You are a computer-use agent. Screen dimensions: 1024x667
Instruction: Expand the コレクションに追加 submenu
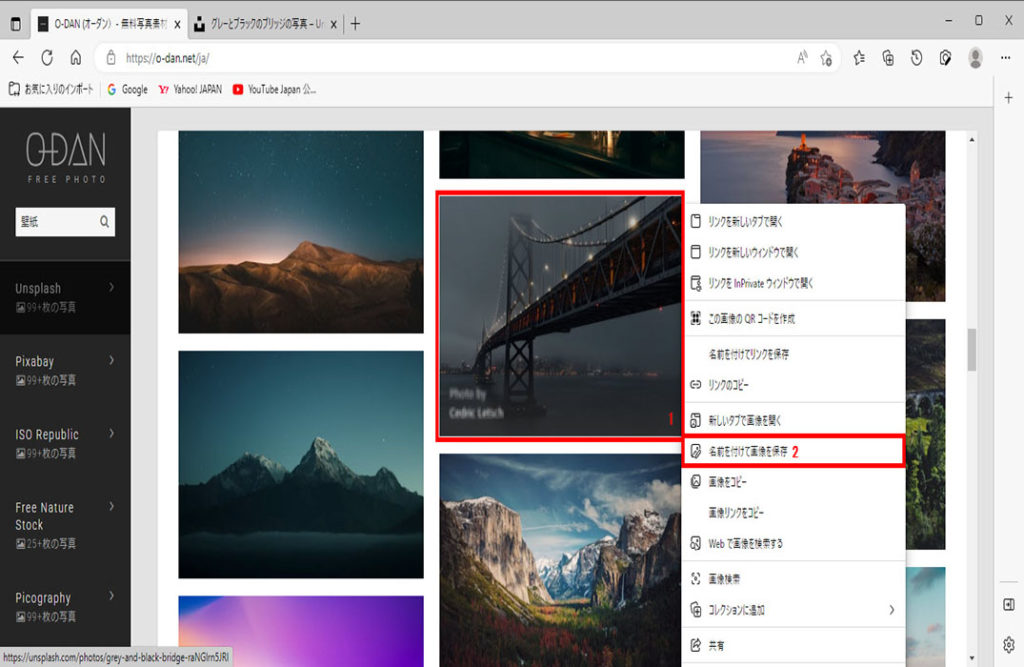891,609
